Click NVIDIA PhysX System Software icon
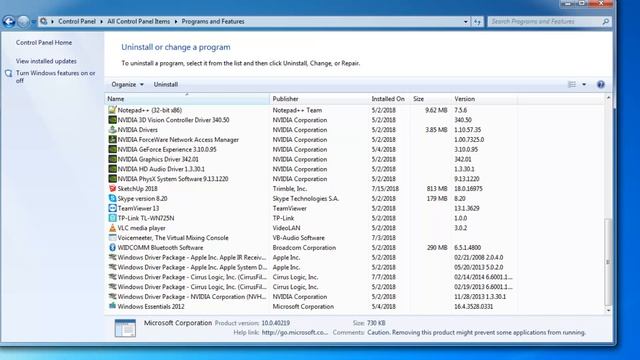 (112, 179)
